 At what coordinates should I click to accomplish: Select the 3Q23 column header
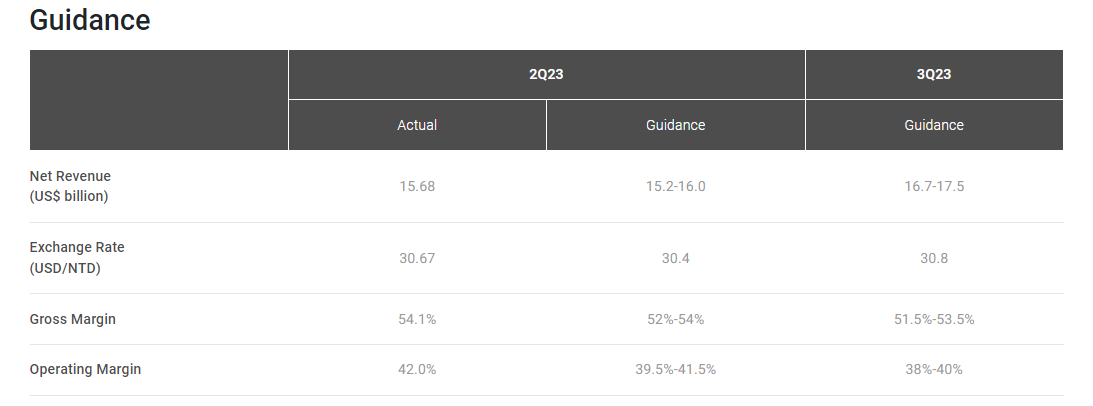click(934, 74)
